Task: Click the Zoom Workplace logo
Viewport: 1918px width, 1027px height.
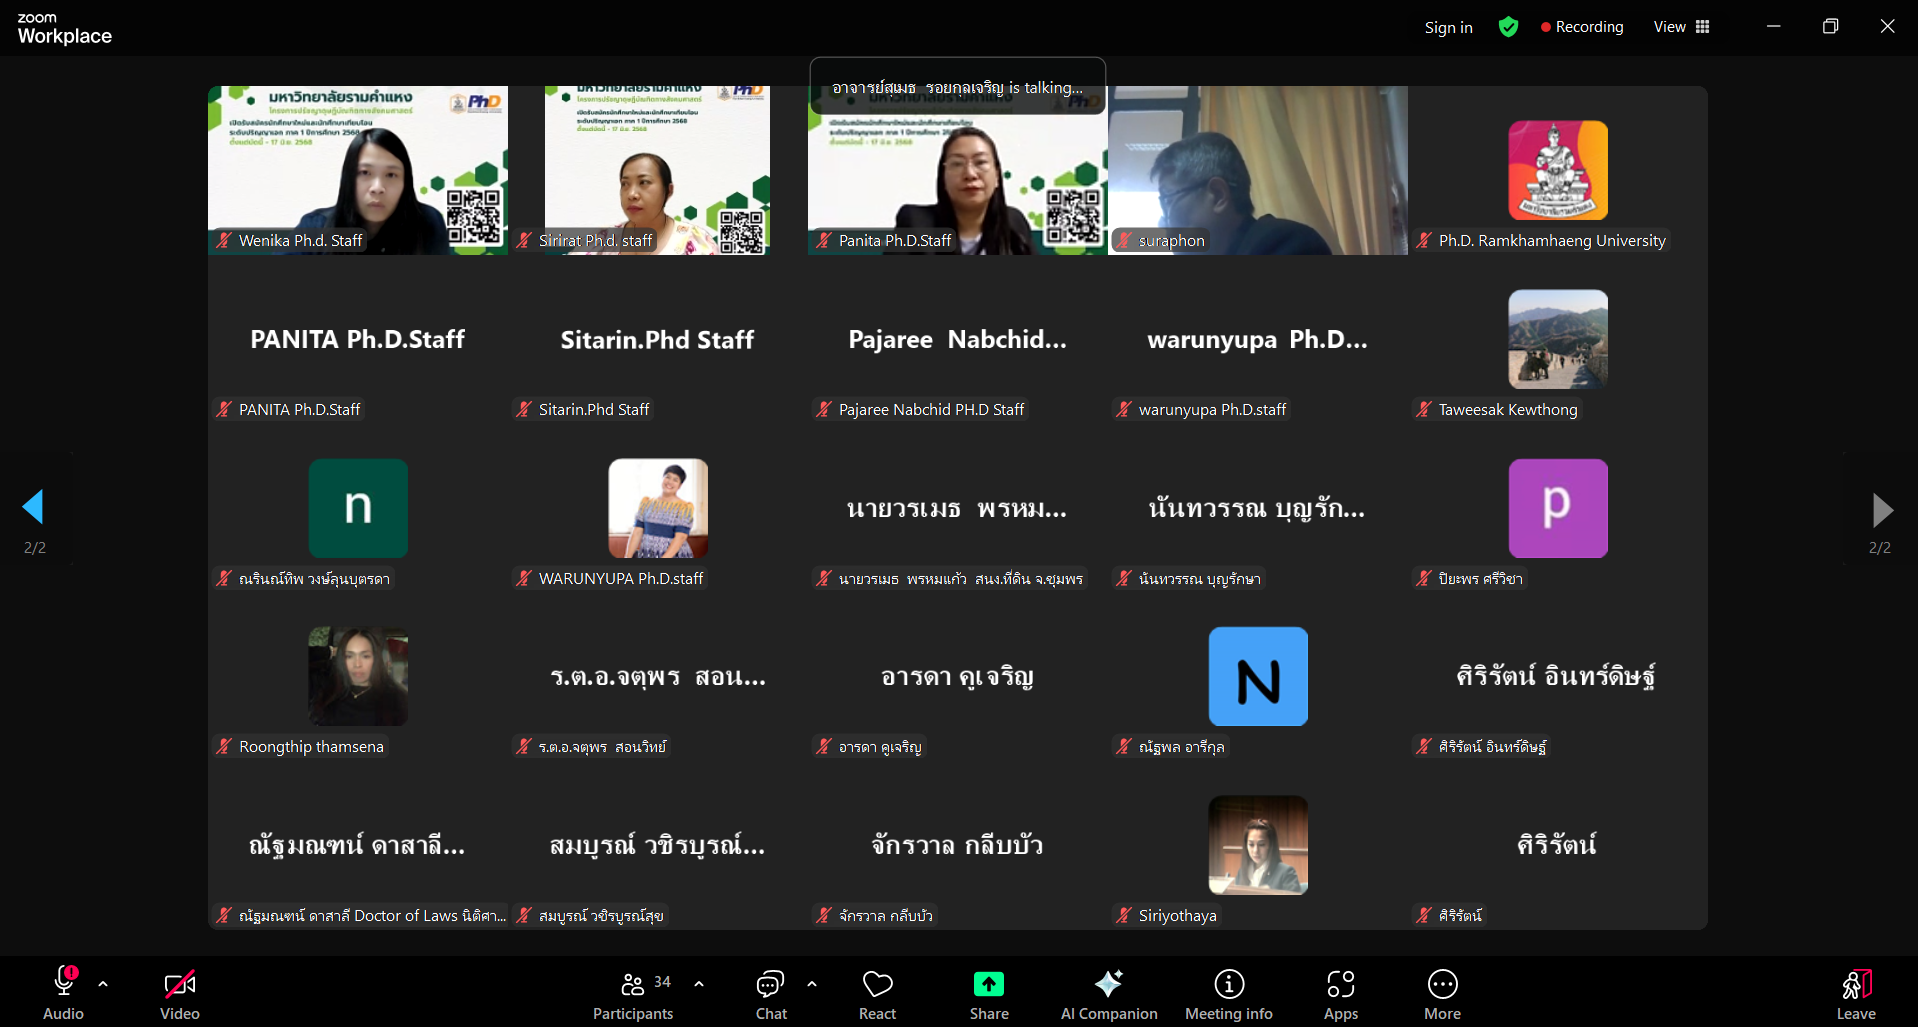Action: [64, 28]
